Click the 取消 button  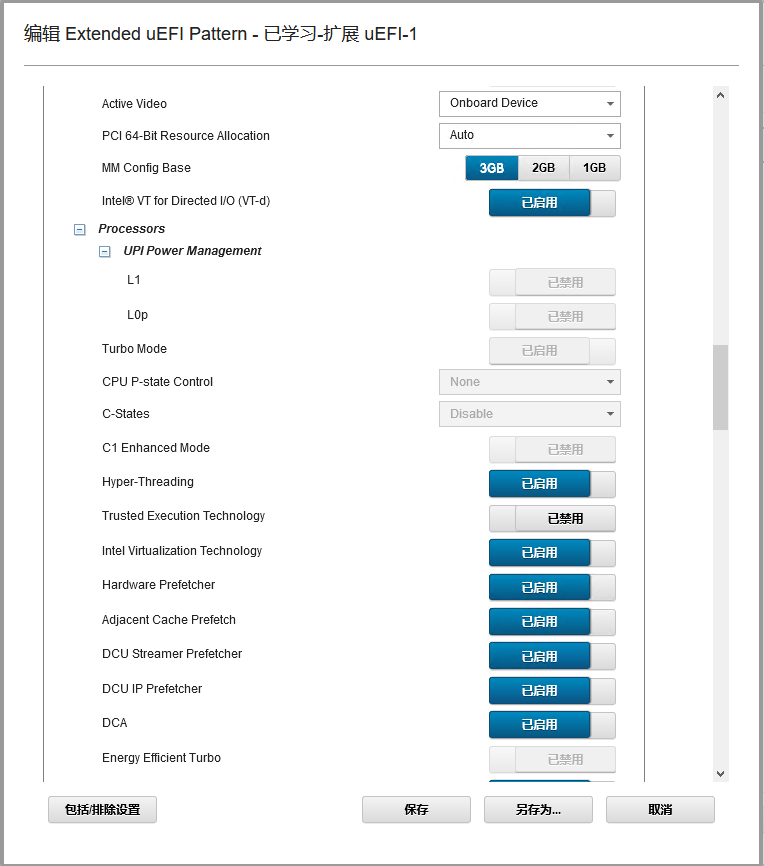[x=660, y=810]
